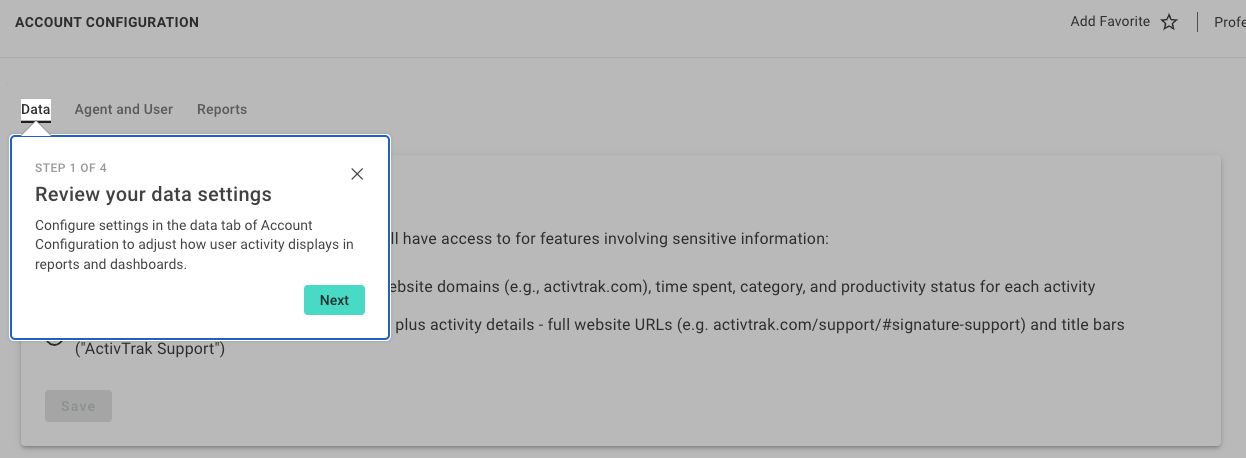The width and height of the screenshot is (1246, 458).
Task: Click the ACCOUNT CONFIGURATION page title
Action: point(107,22)
